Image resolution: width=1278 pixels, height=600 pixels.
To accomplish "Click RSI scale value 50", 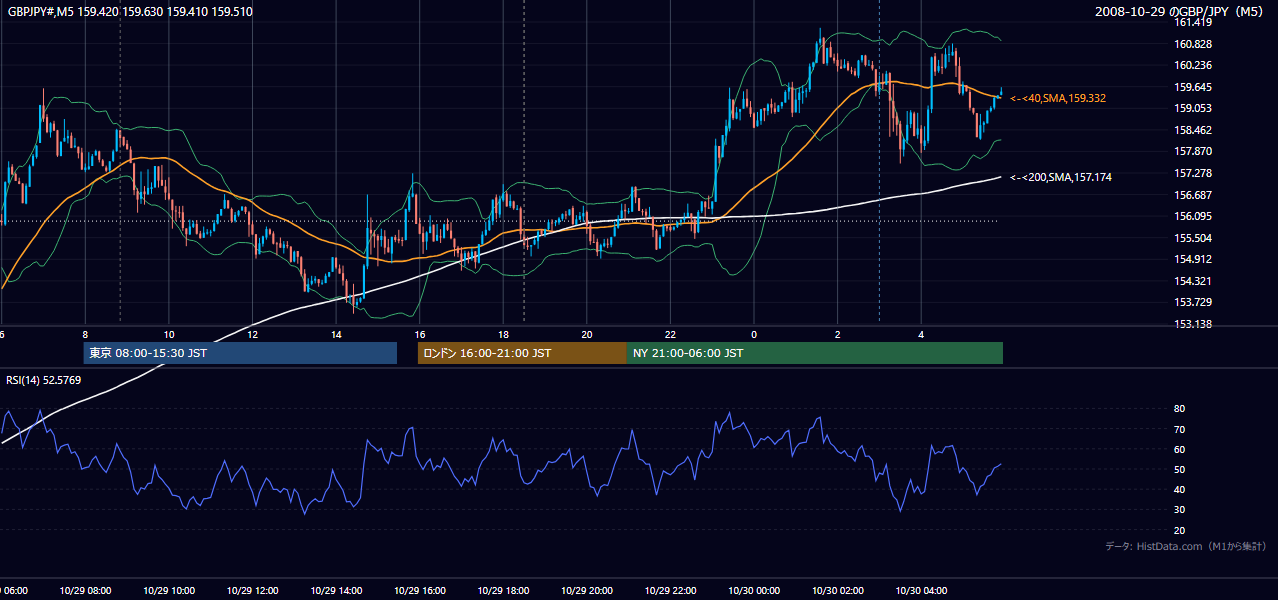I will (x=1180, y=469).
